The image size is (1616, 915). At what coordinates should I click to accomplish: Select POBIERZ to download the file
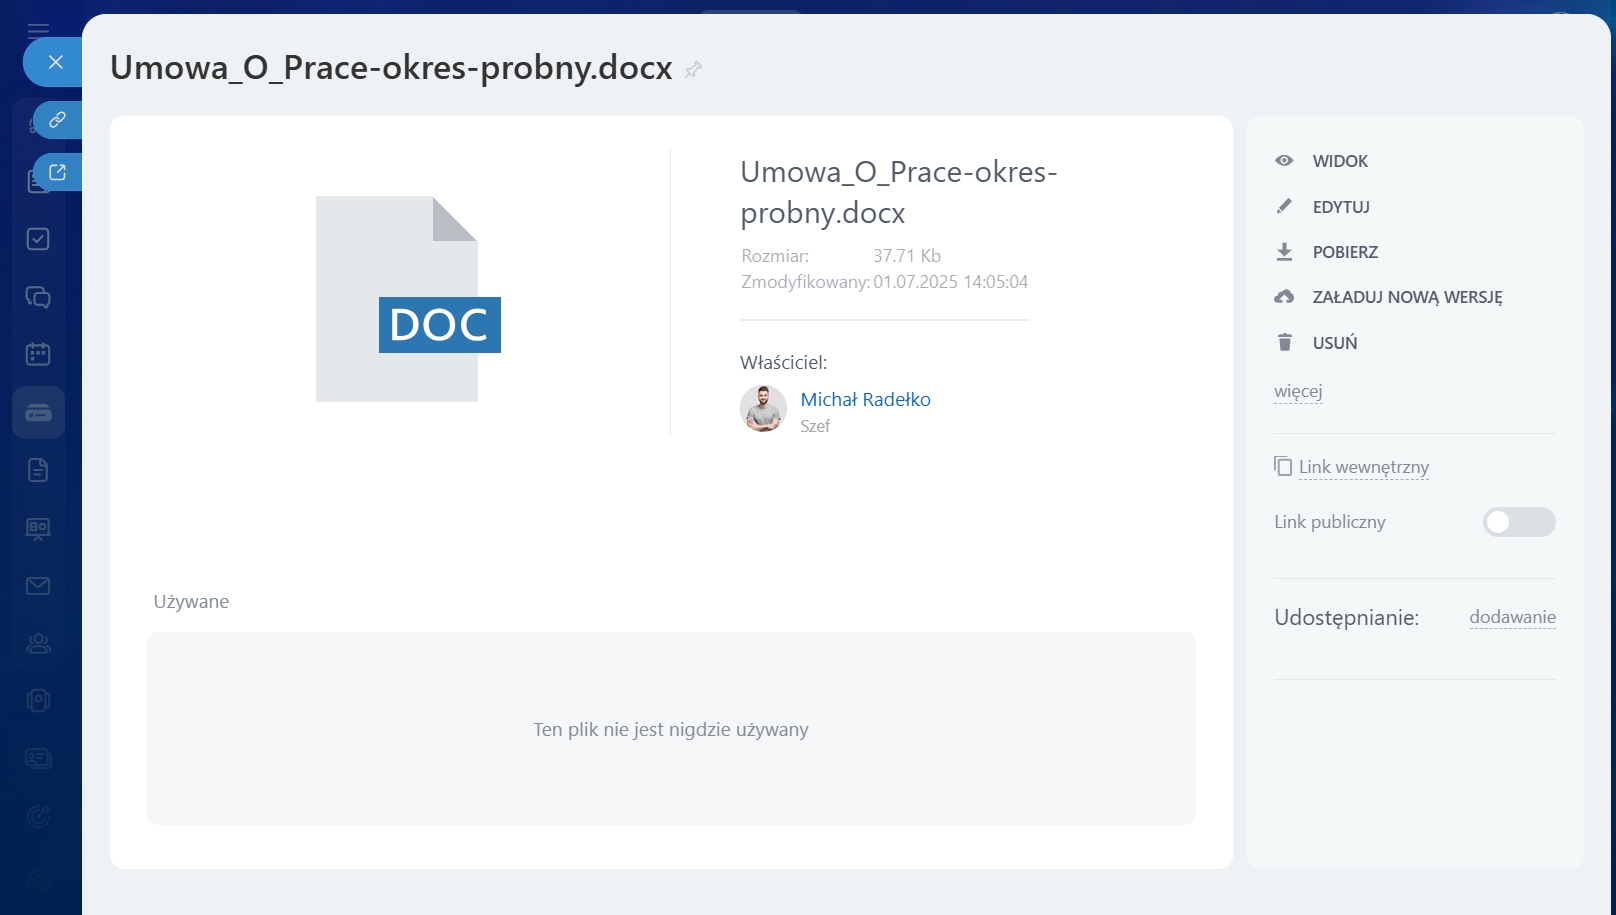pyautogui.click(x=1345, y=252)
